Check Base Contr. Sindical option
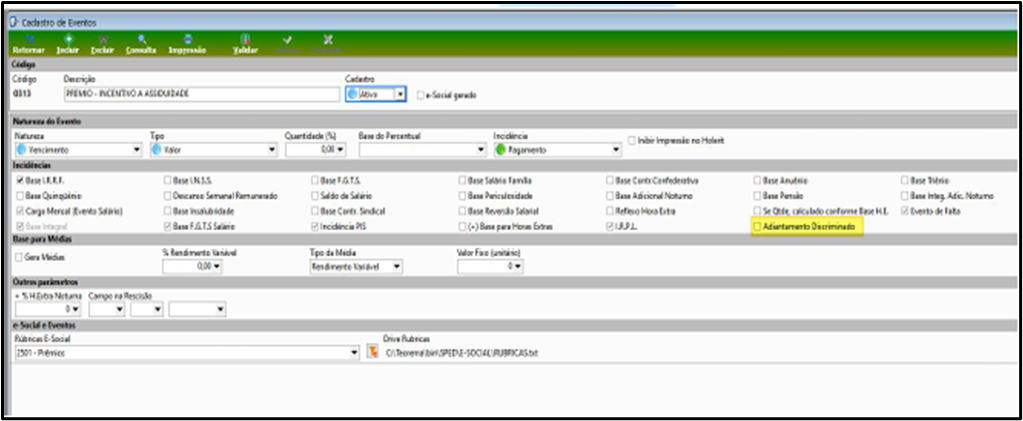Viewport: 1023px width, 421px height. coord(315,211)
